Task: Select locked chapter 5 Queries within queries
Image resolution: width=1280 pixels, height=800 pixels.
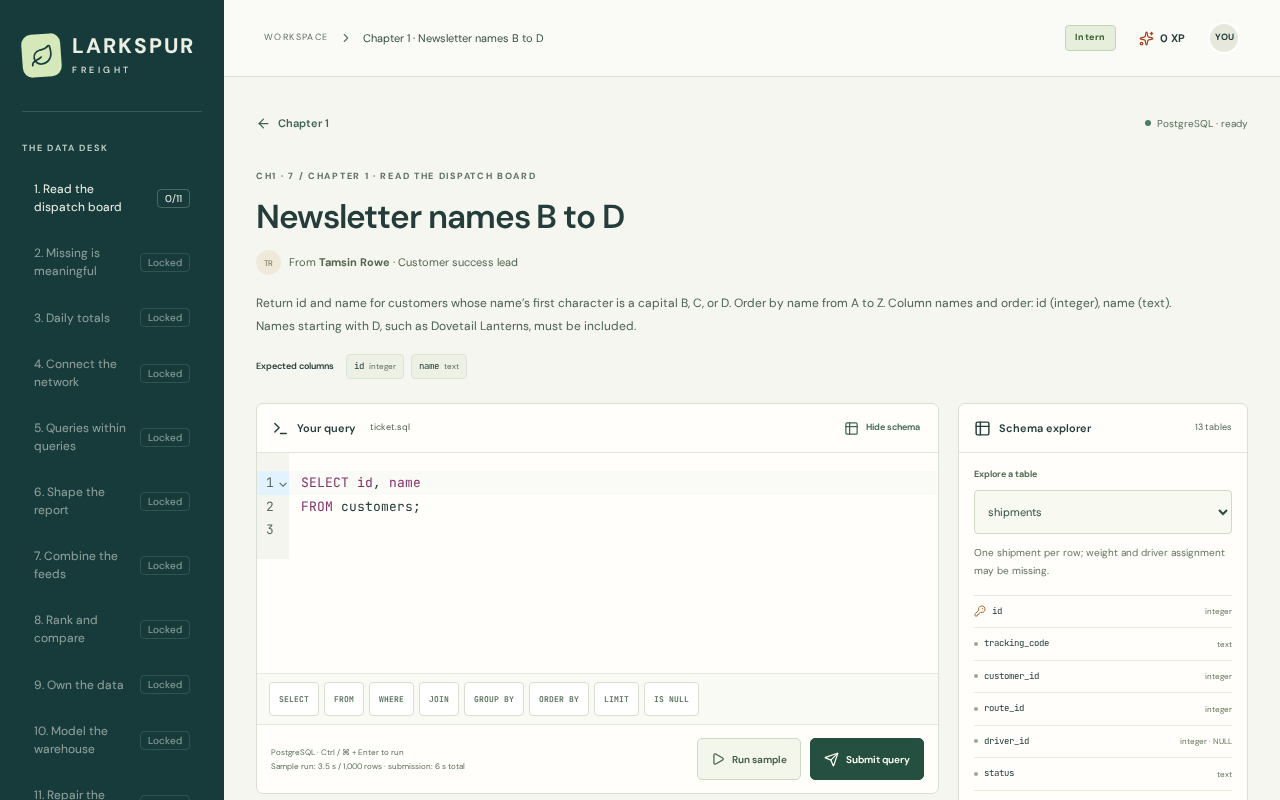Action: 112,437
